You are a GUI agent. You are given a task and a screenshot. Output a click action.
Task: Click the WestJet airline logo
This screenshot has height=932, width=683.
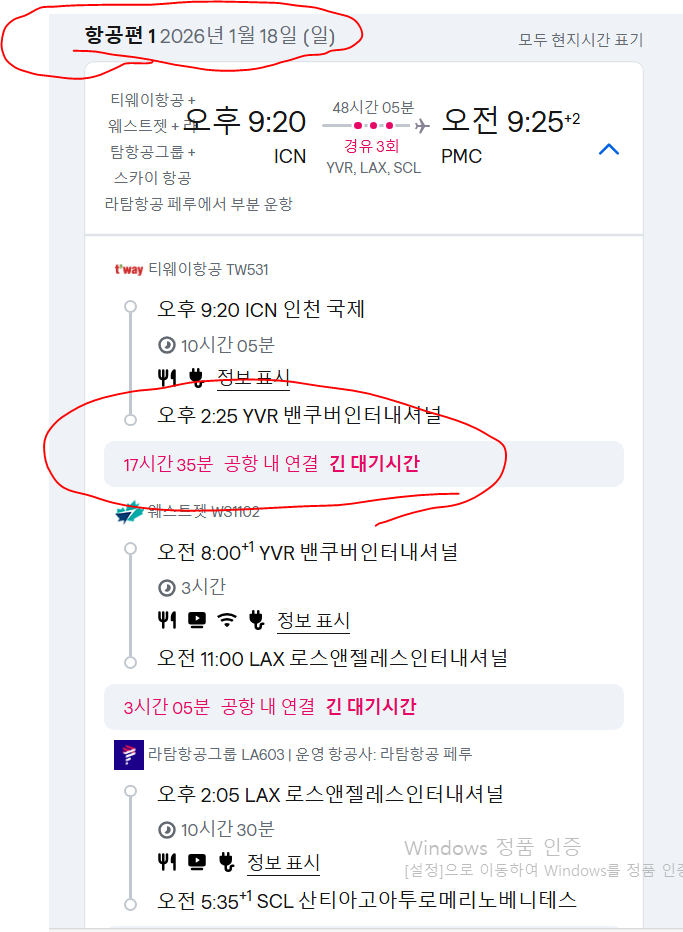point(129,512)
